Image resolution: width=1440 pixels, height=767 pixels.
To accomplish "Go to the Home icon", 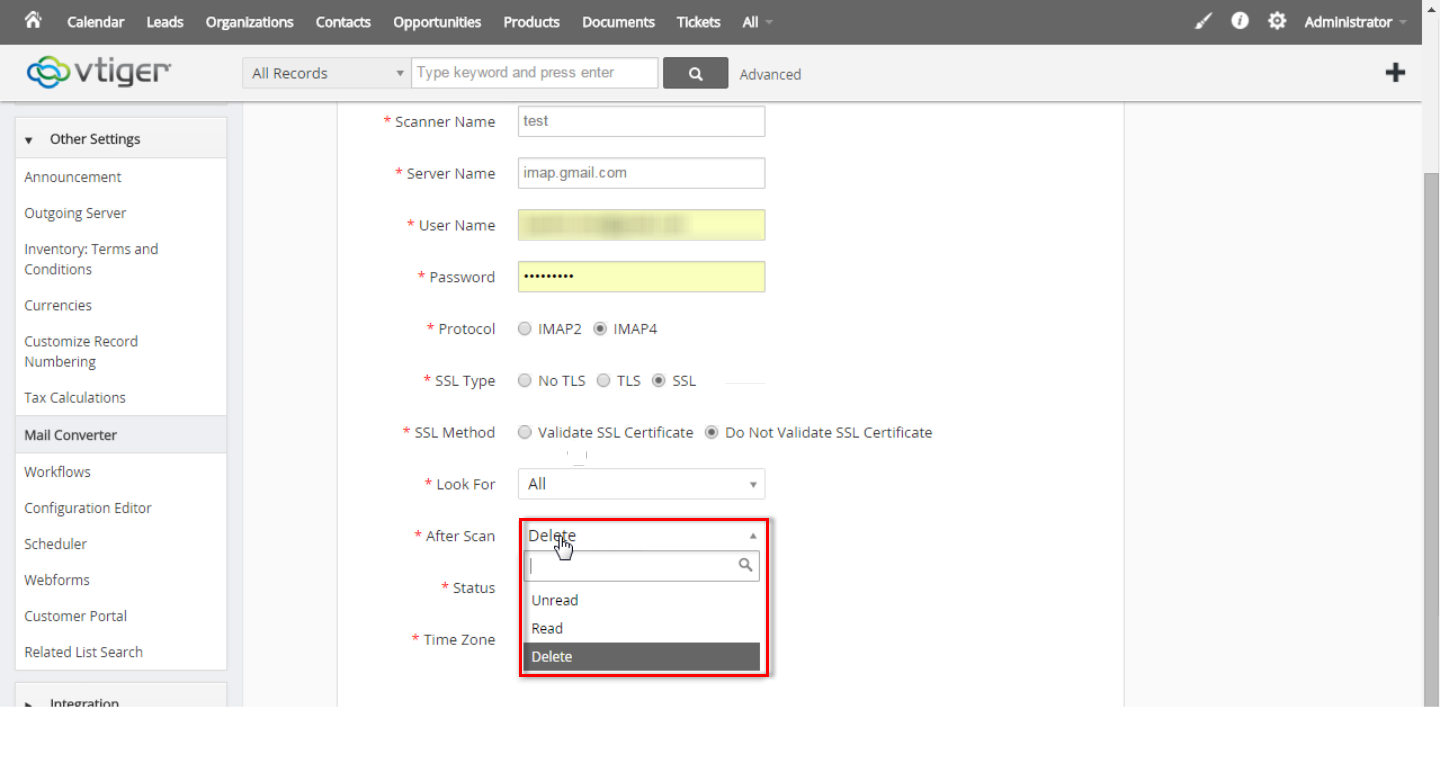I will 33,21.
